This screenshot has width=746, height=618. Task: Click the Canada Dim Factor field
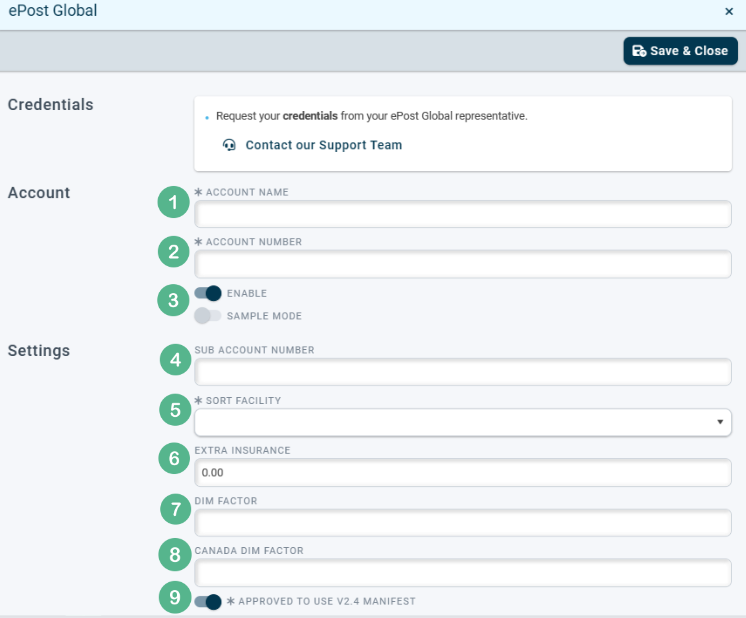[463, 572]
